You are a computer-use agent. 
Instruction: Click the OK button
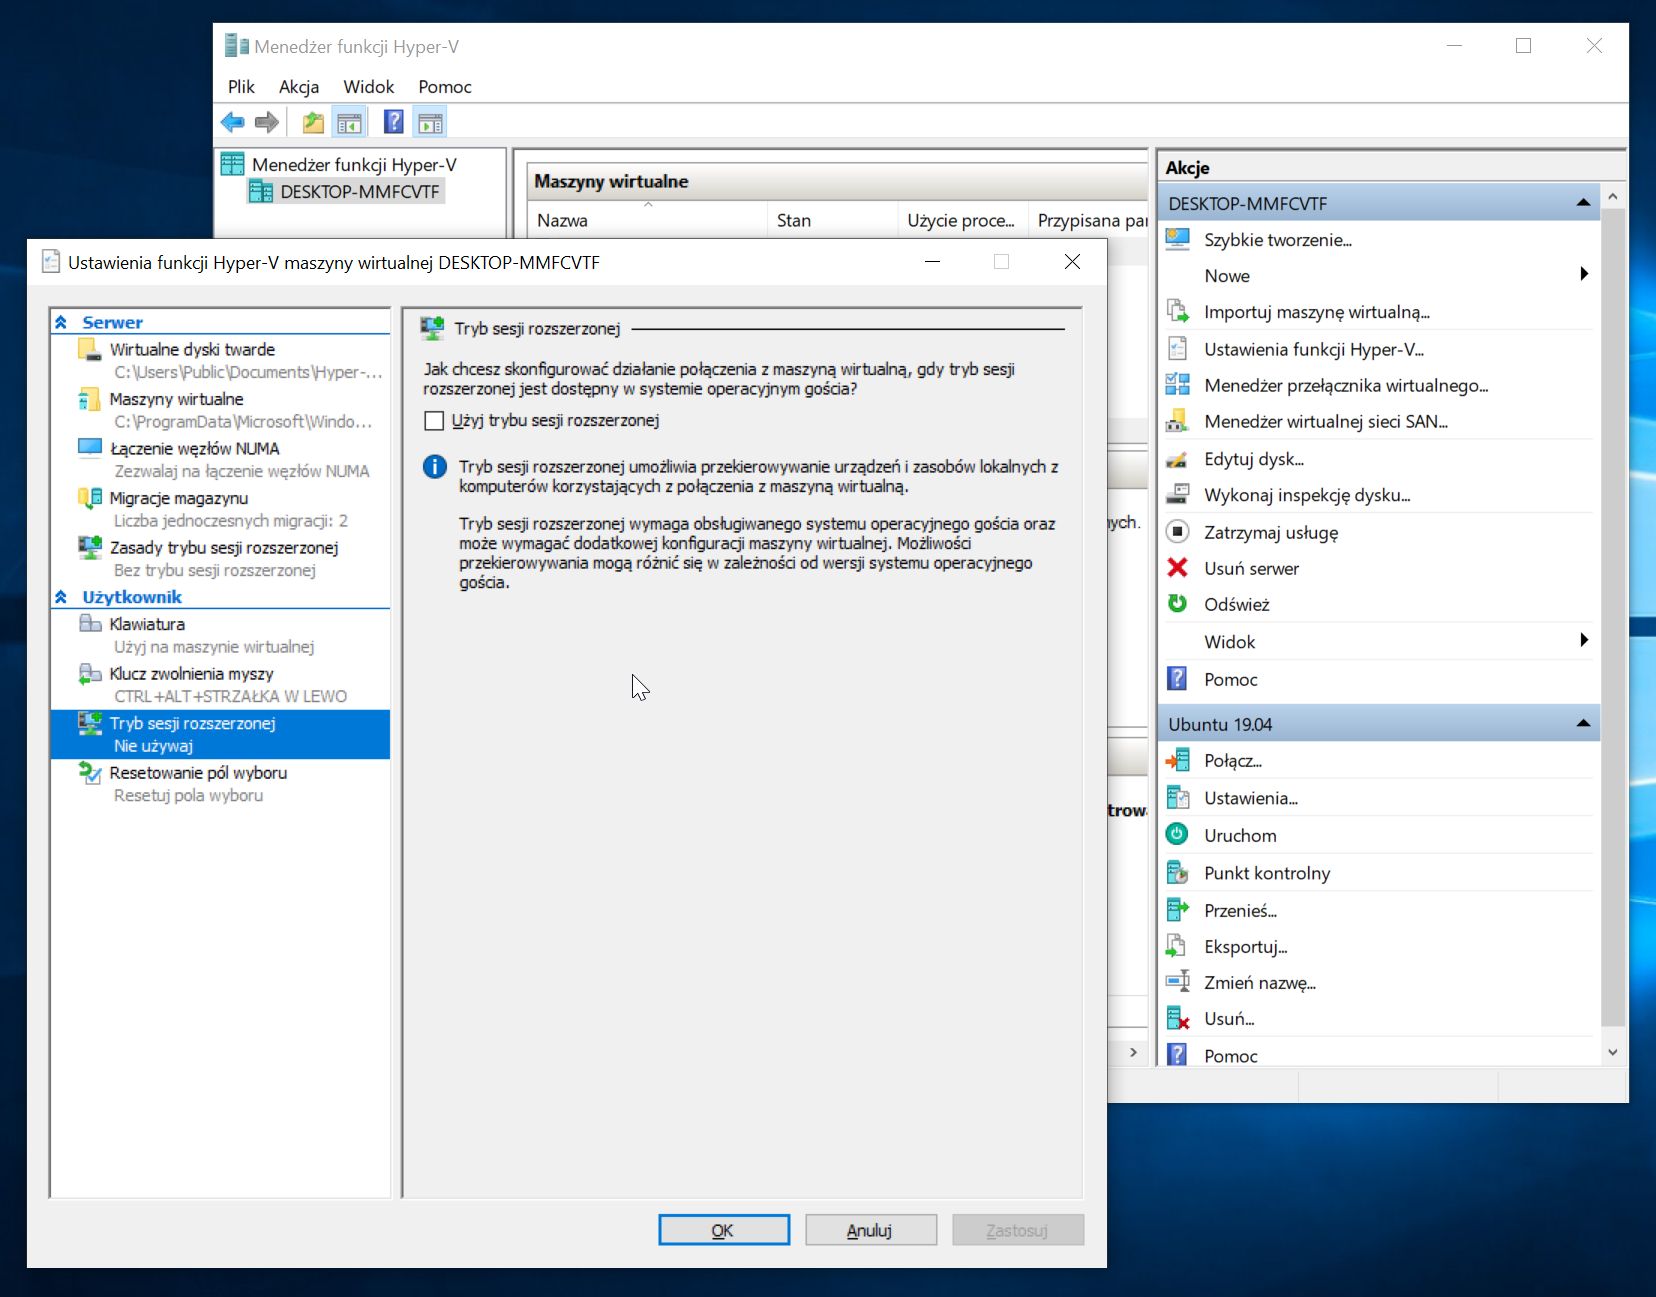click(723, 1229)
